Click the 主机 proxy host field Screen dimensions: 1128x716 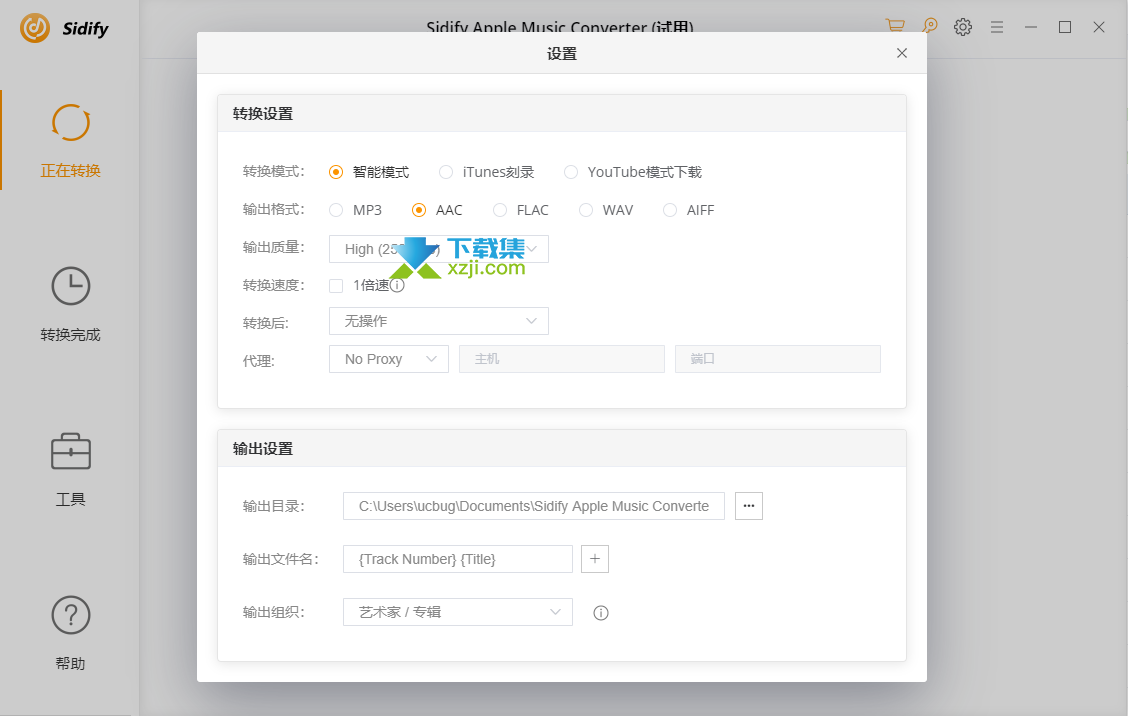pos(562,359)
